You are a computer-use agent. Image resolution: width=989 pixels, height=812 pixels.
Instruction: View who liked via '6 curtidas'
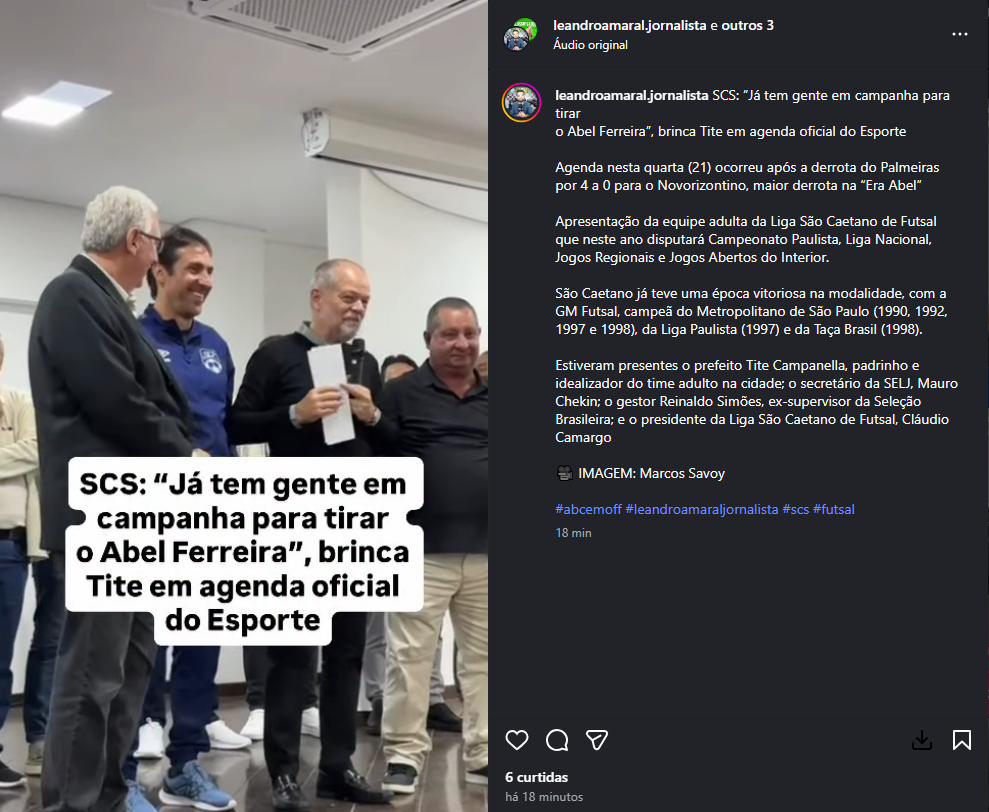(x=536, y=777)
